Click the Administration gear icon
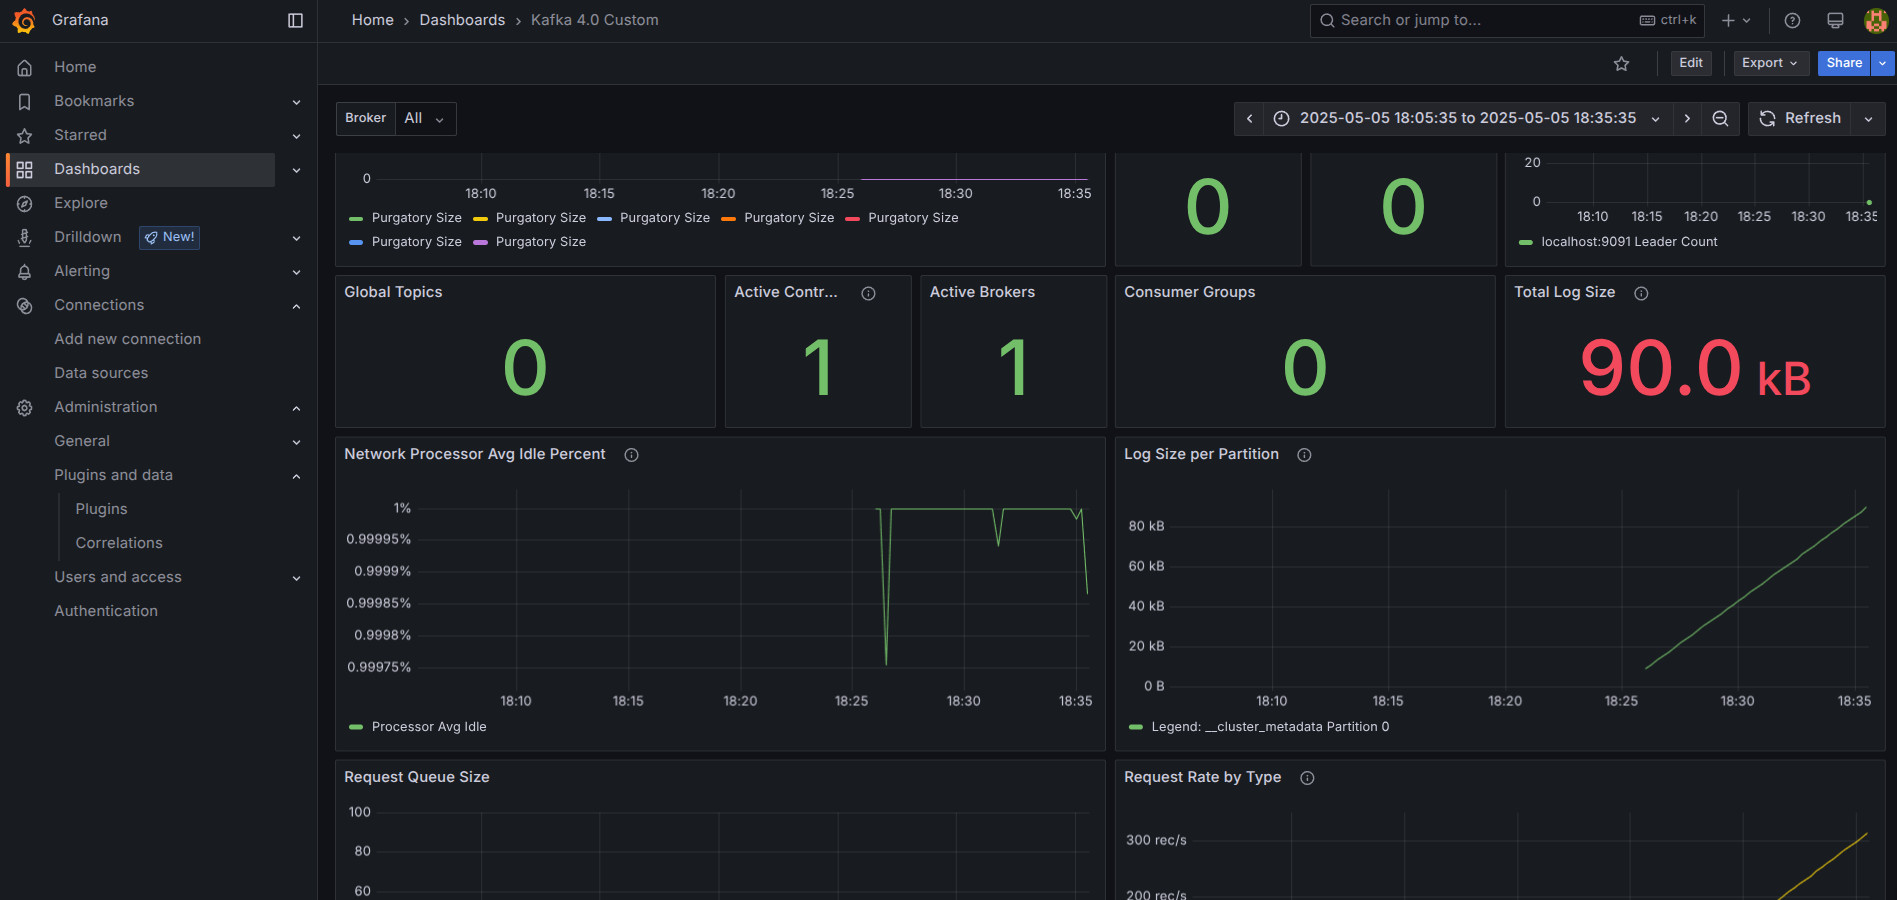The height and width of the screenshot is (900, 1897). 25,407
